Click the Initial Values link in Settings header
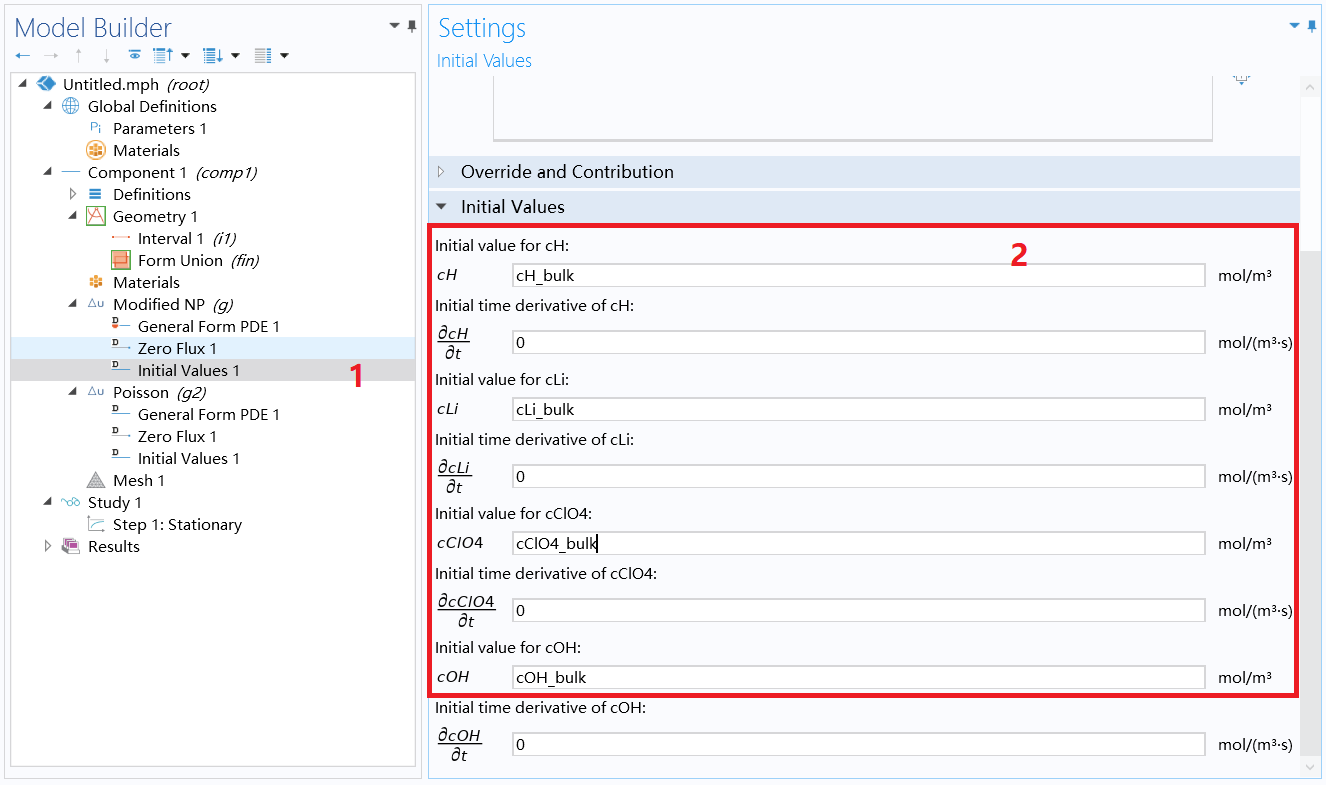1326x785 pixels. (x=482, y=60)
